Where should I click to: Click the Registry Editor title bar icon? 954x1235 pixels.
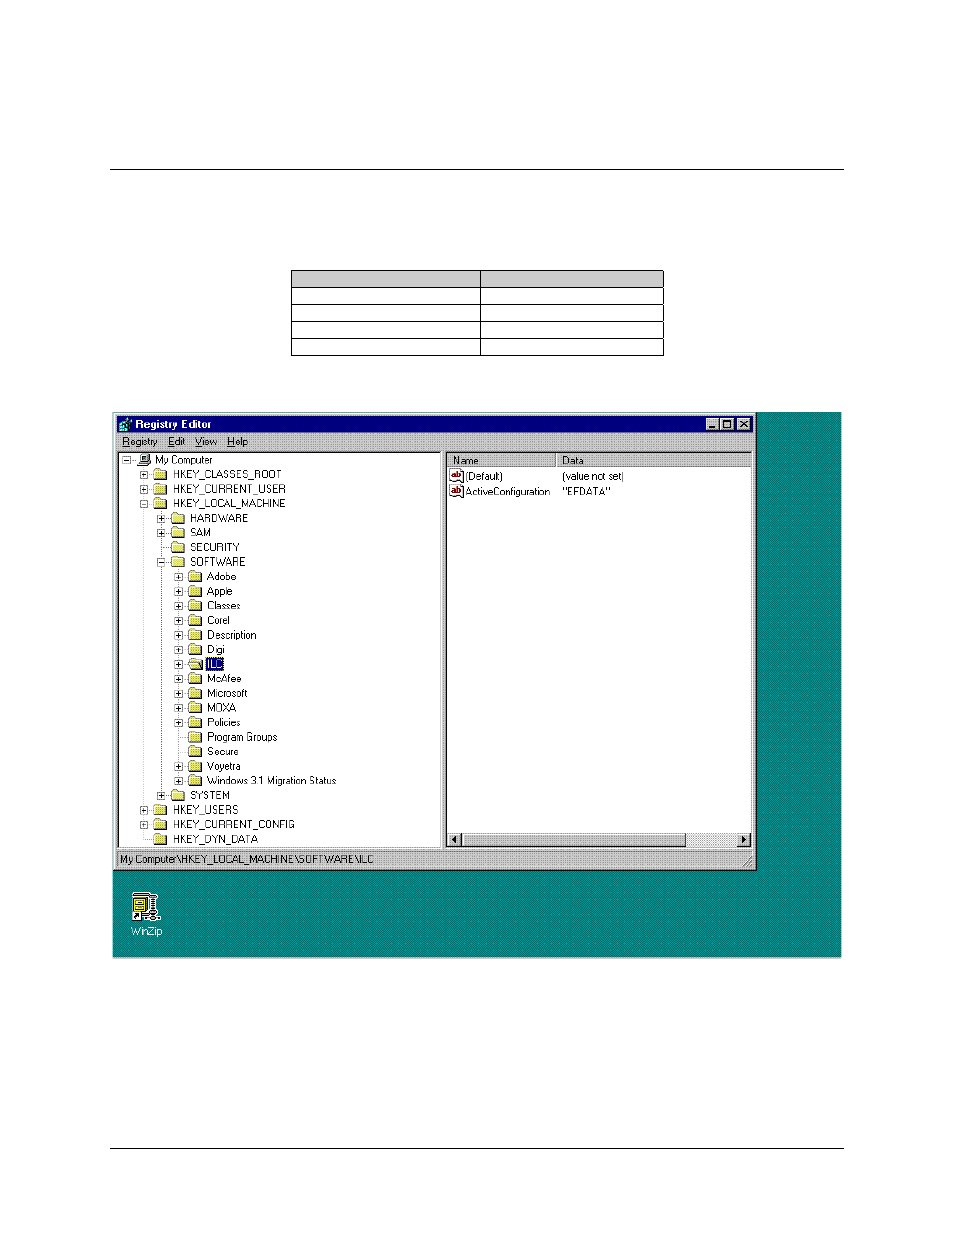125,424
